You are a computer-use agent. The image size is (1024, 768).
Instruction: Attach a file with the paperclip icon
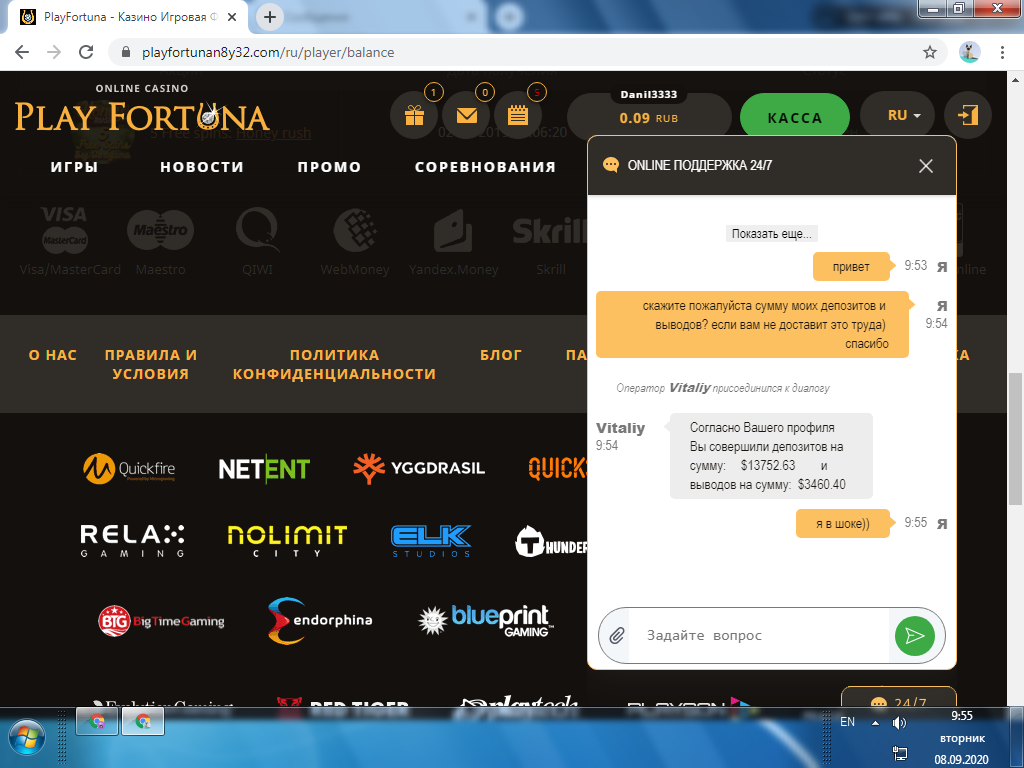click(616, 635)
